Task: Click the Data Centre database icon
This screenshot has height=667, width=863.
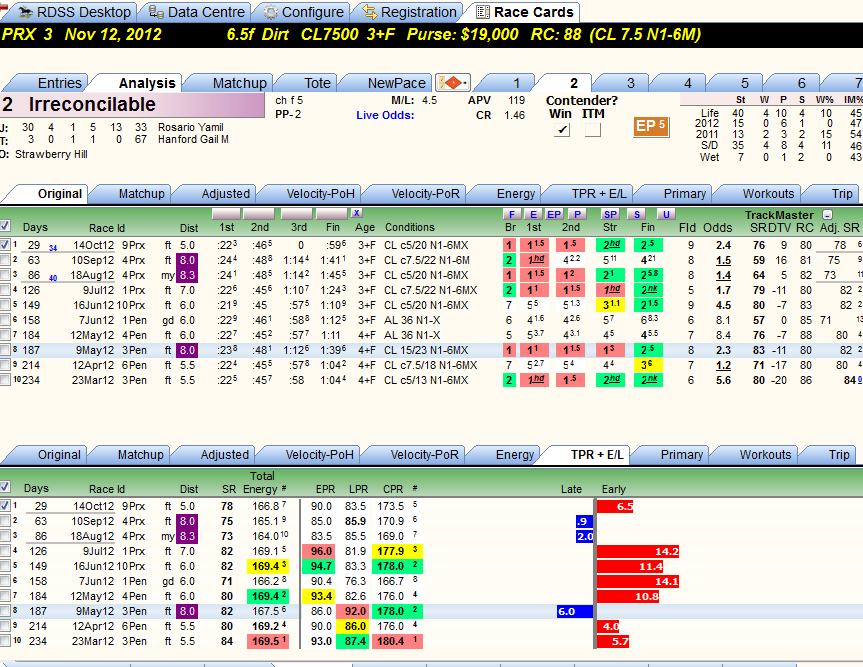Action: click(x=156, y=12)
